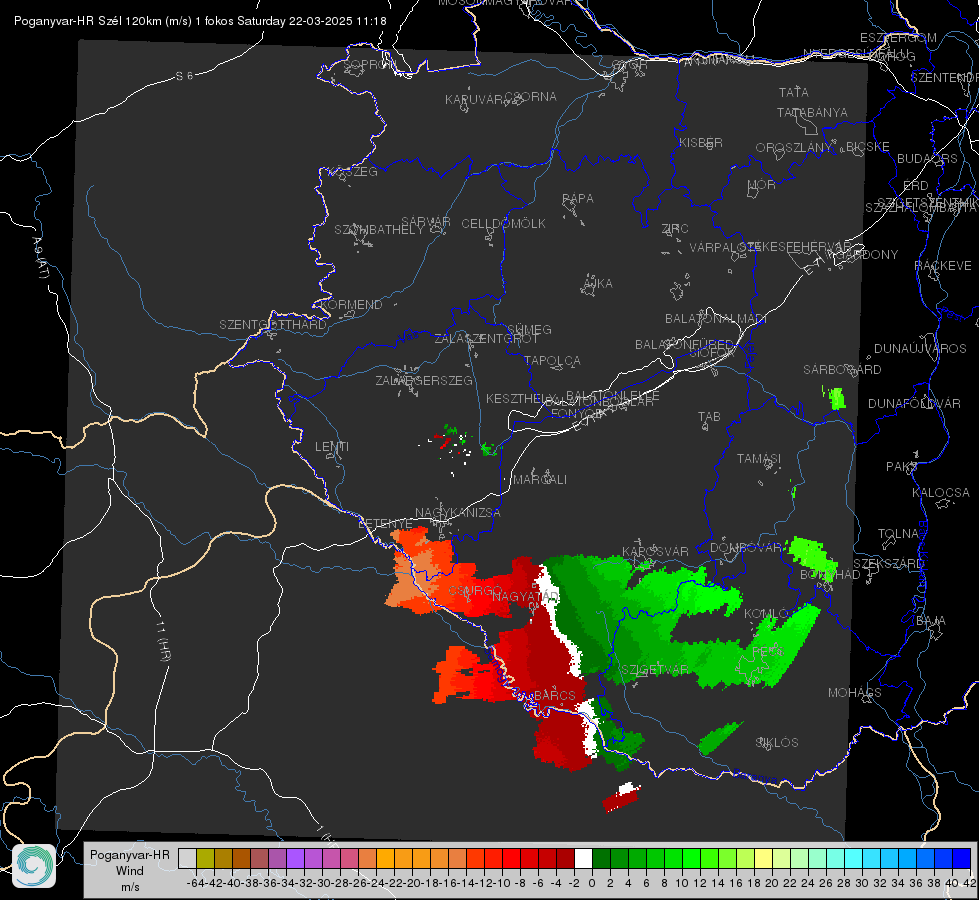Click the Poganyvar-HR radar title timestamp
Viewport: 979px width, 900px height.
tap(200, 21)
